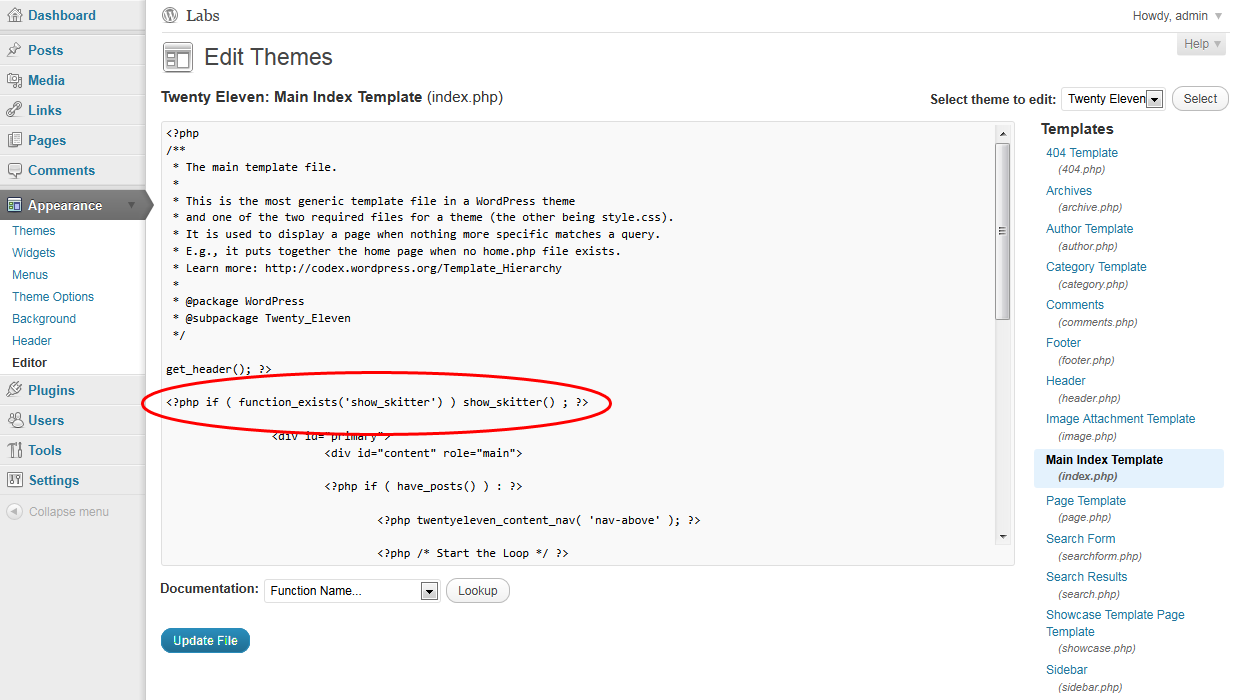This screenshot has width=1245, height=700.
Task: Click the Appearance menu icon
Action: tap(14, 205)
